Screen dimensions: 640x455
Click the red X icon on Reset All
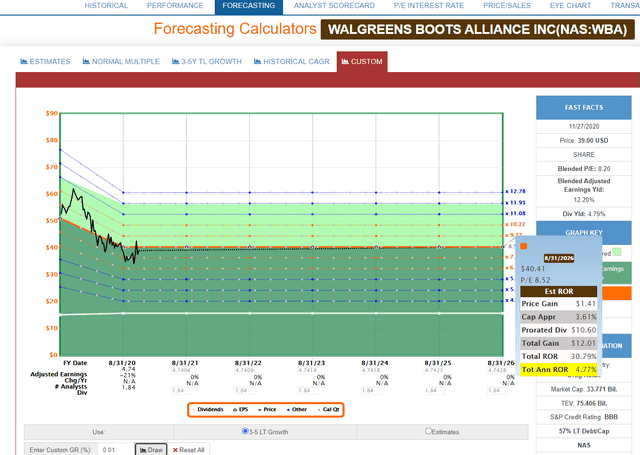175,450
